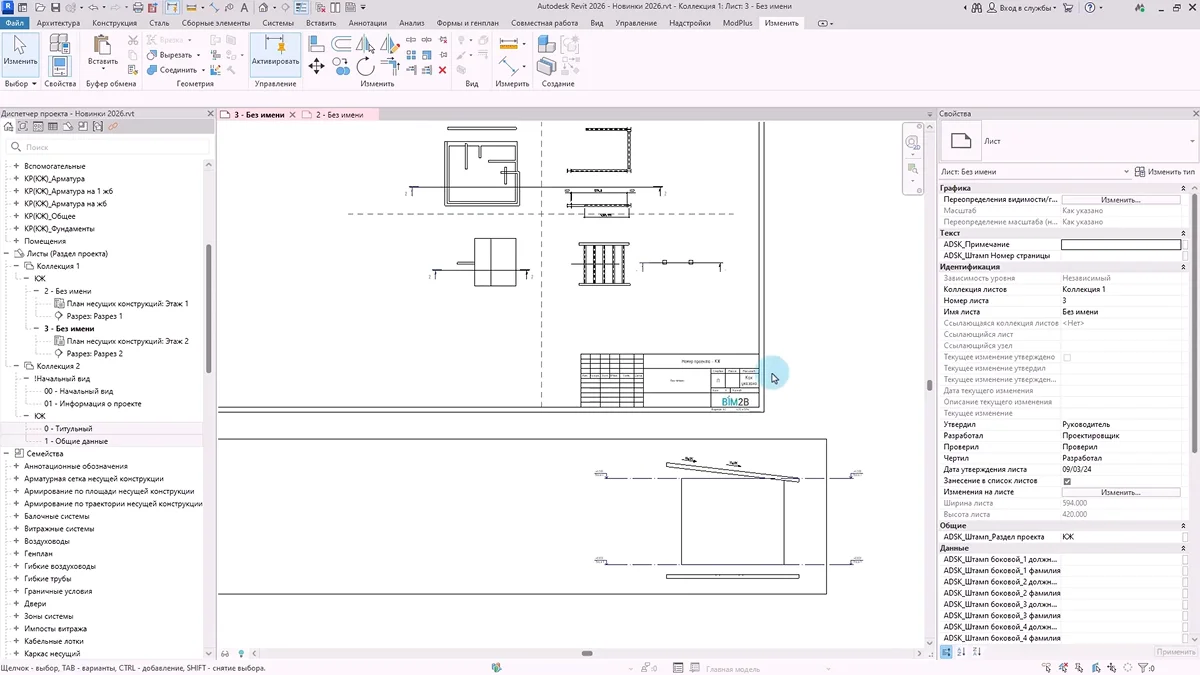Click 'Изменить тип' button in Properties
Image resolution: width=1200 pixels, height=675 pixels.
[x=1165, y=172]
